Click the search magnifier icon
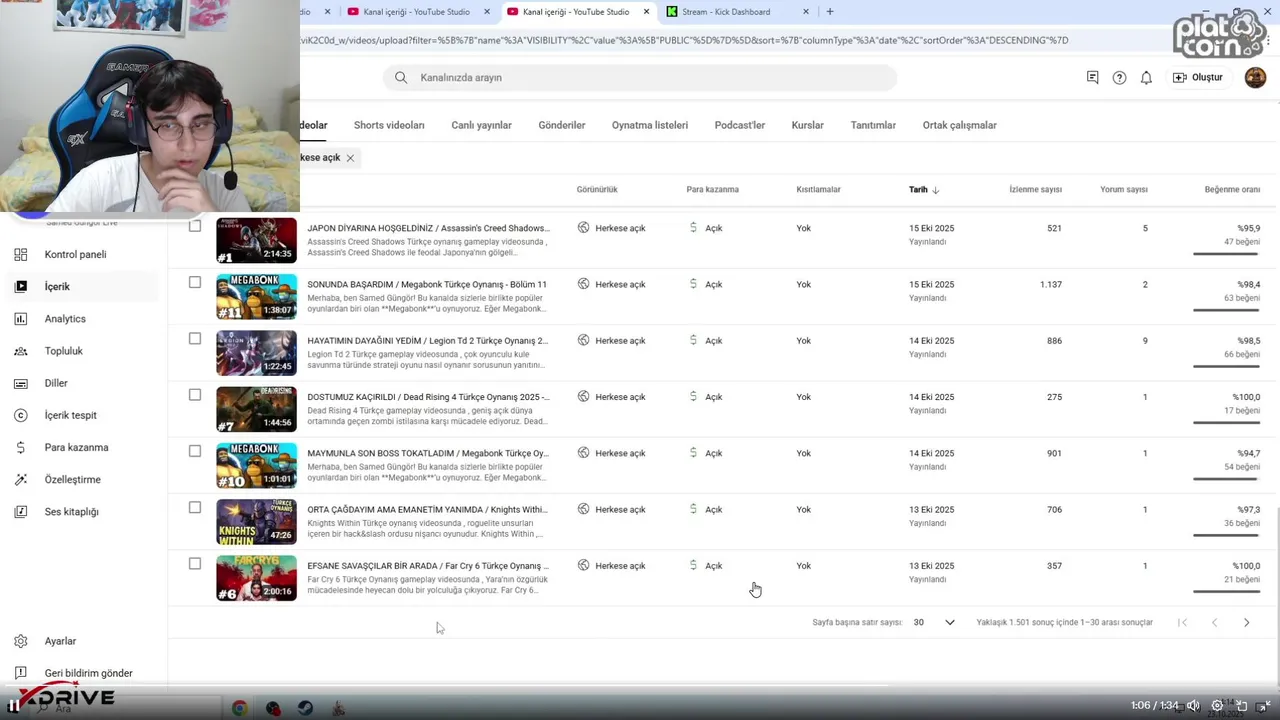 tap(401, 77)
